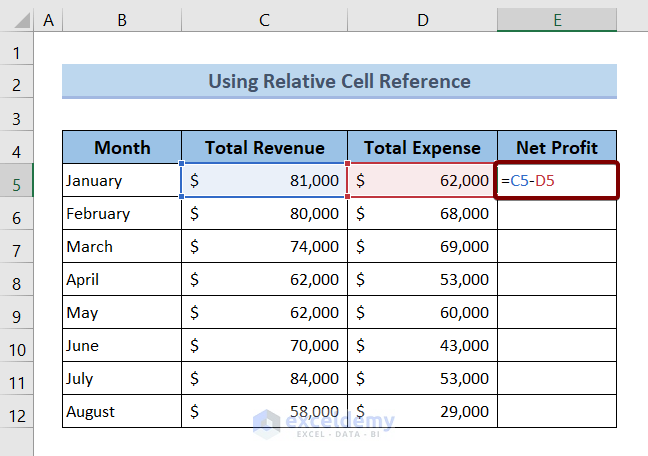Select the Net Profit header cell
Image resolution: width=648 pixels, height=456 pixels.
(x=556, y=148)
